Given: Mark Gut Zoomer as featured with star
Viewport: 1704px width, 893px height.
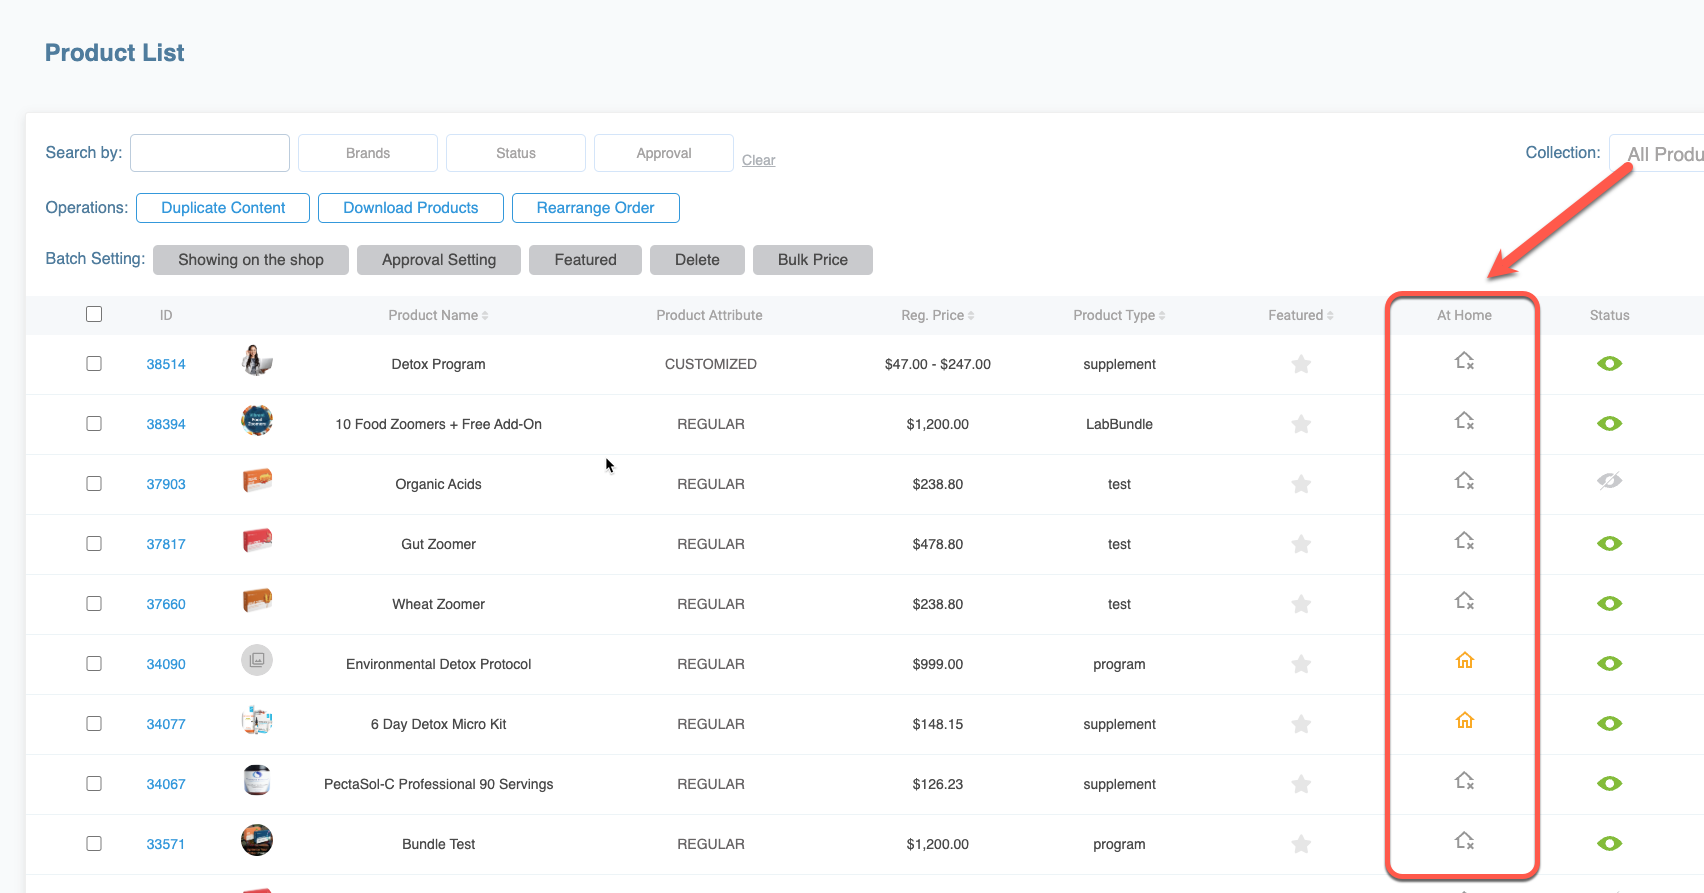Looking at the screenshot, I should click(1301, 544).
